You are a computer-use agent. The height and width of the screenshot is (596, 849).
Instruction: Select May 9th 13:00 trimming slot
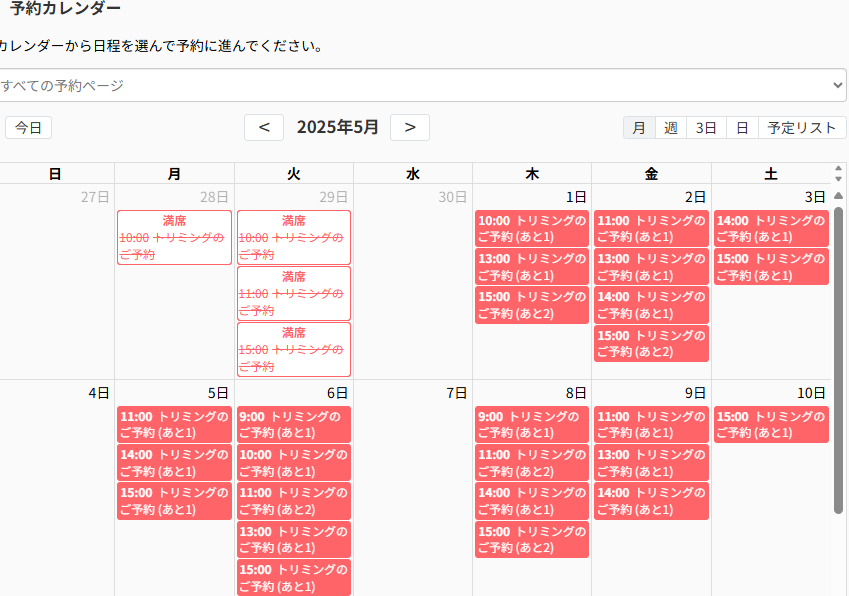click(x=651, y=462)
